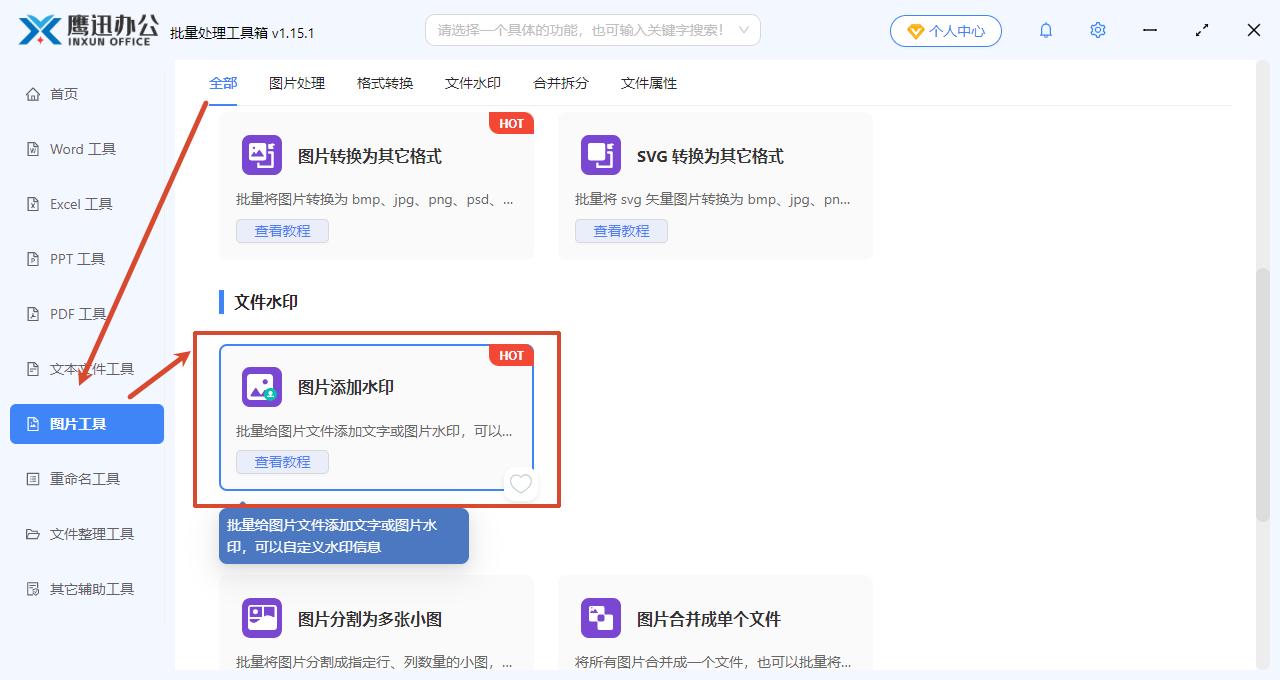The width and height of the screenshot is (1280, 680).
Task: Click 查看教程 under SVG 转换为其它格式
Action: pos(621,231)
